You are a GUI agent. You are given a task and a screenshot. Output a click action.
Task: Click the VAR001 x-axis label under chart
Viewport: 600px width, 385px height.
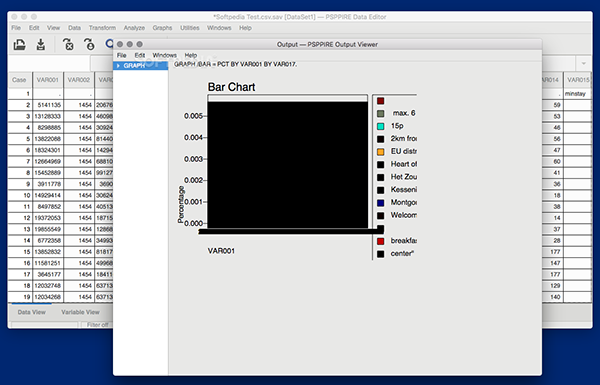(x=221, y=251)
